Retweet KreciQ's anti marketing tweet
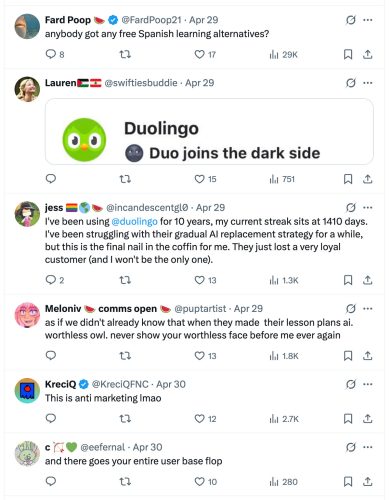The width and height of the screenshot is (390, 500). pos(125,418)
